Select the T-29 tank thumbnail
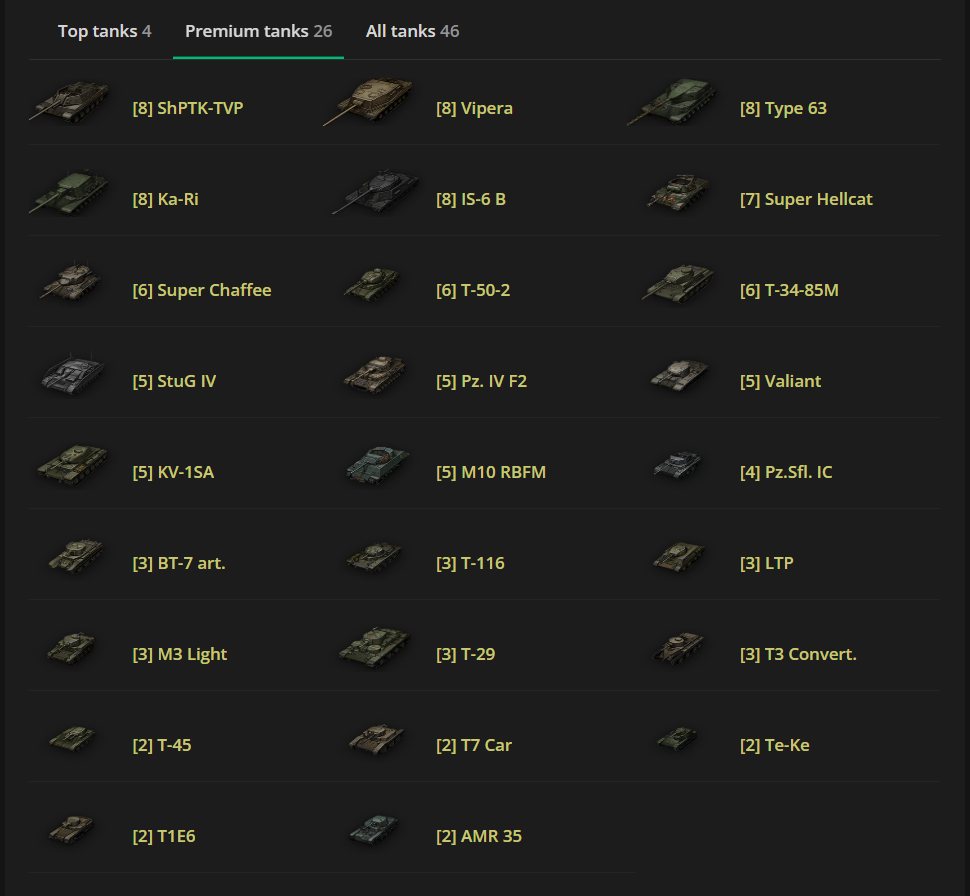 coord(375,650)
